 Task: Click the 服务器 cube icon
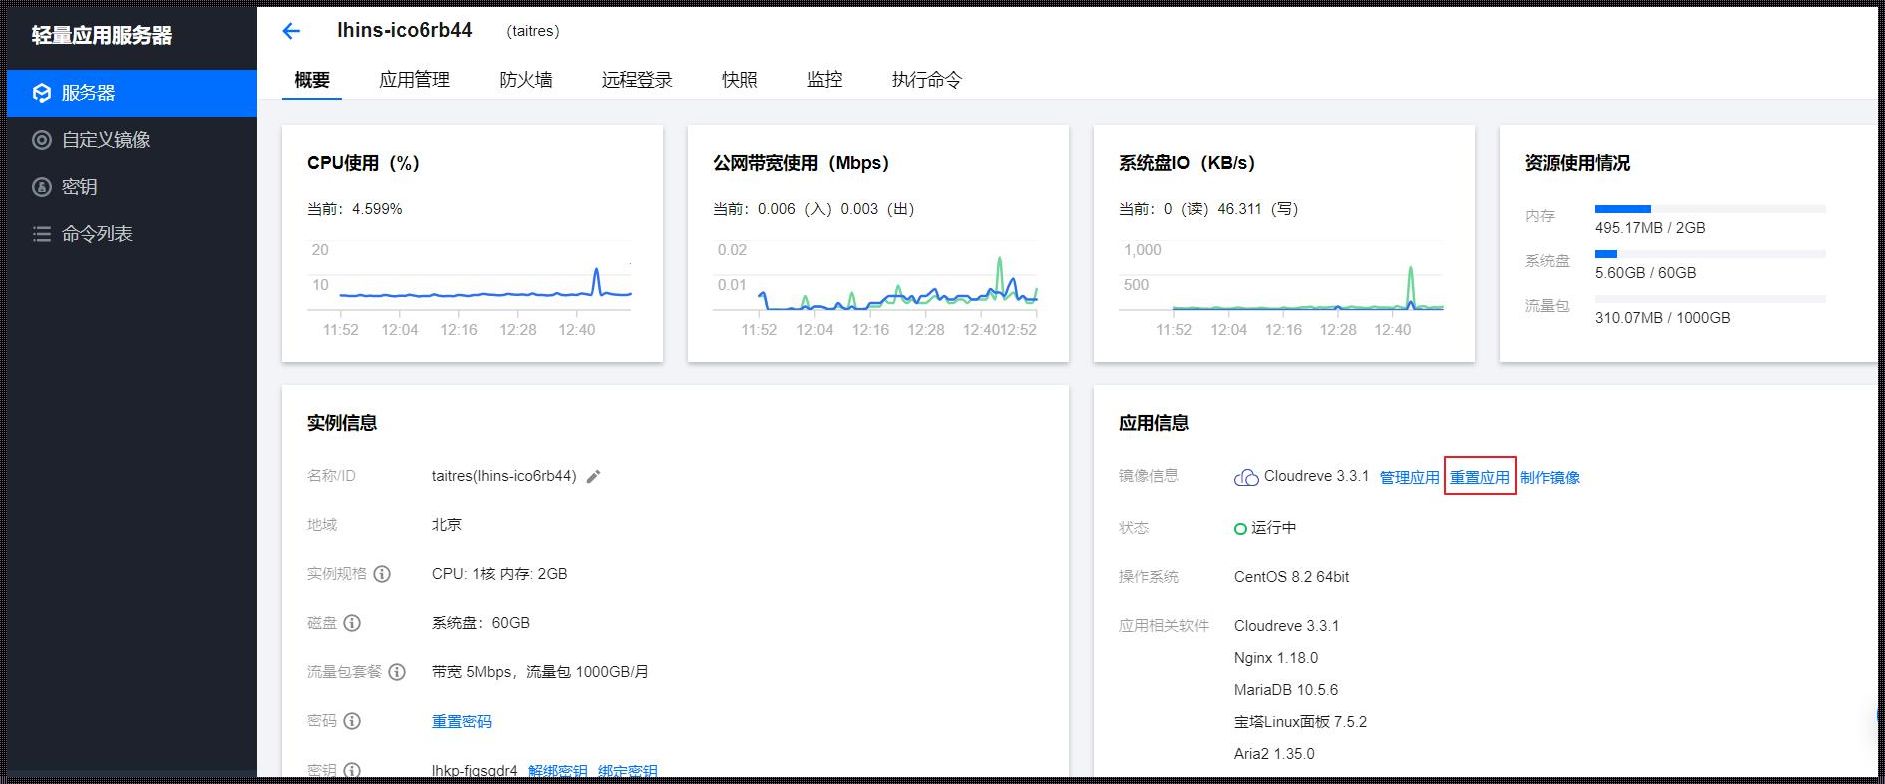click(42, 93)
